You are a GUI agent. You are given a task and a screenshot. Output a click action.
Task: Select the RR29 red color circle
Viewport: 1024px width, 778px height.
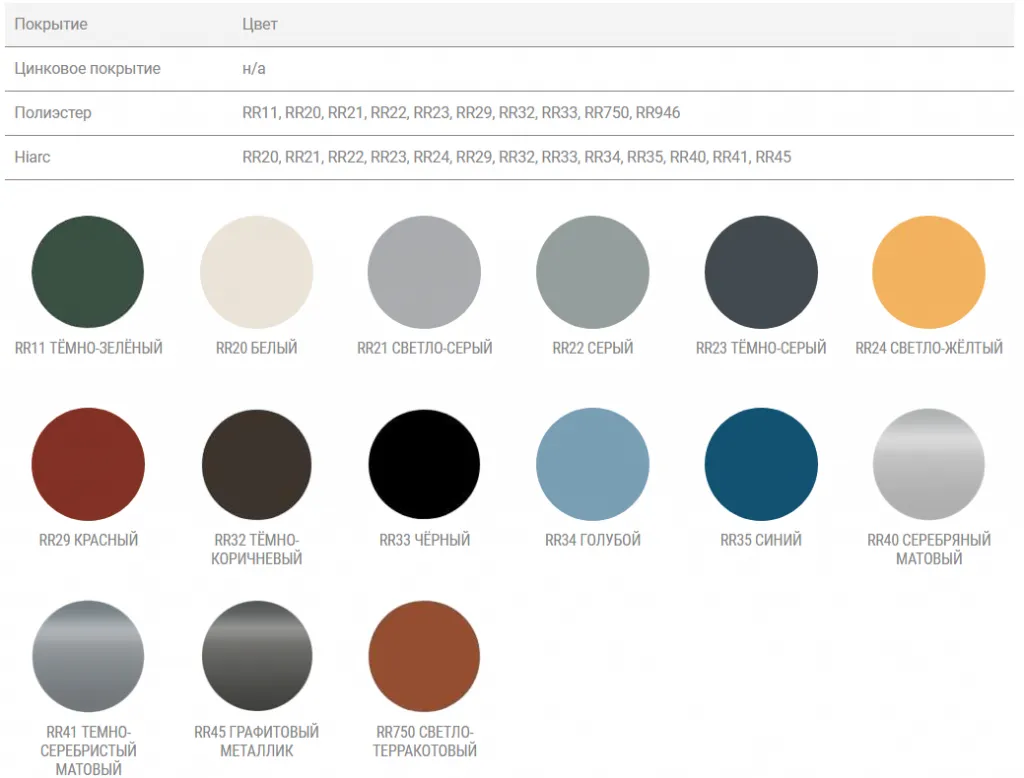(x=88, y=464)
